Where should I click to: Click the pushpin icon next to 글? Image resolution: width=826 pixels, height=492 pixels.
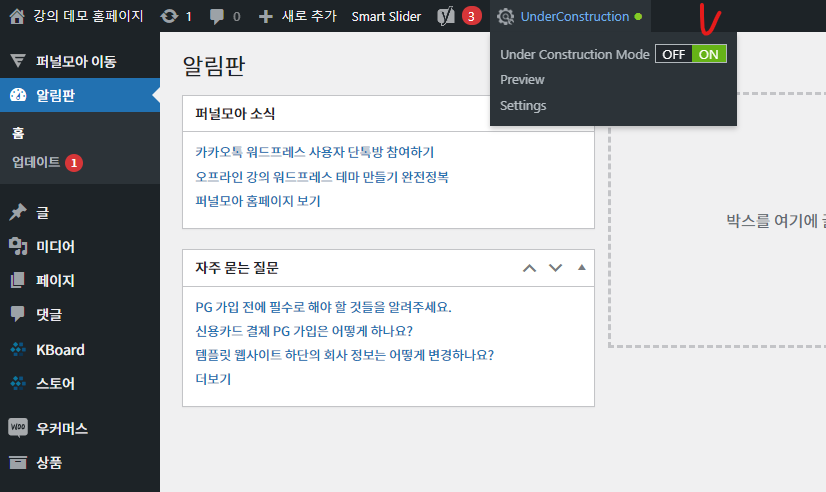coord(18,212)
